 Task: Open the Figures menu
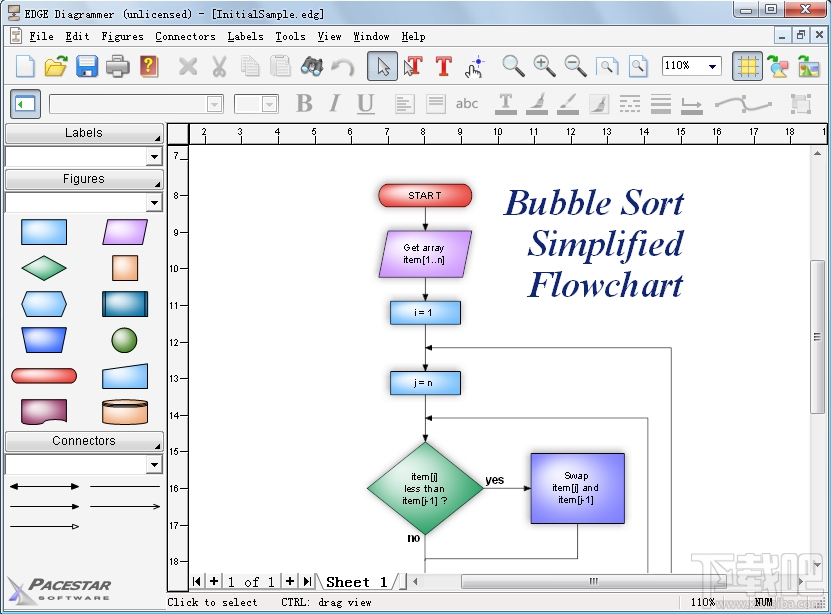coord(122,36)
